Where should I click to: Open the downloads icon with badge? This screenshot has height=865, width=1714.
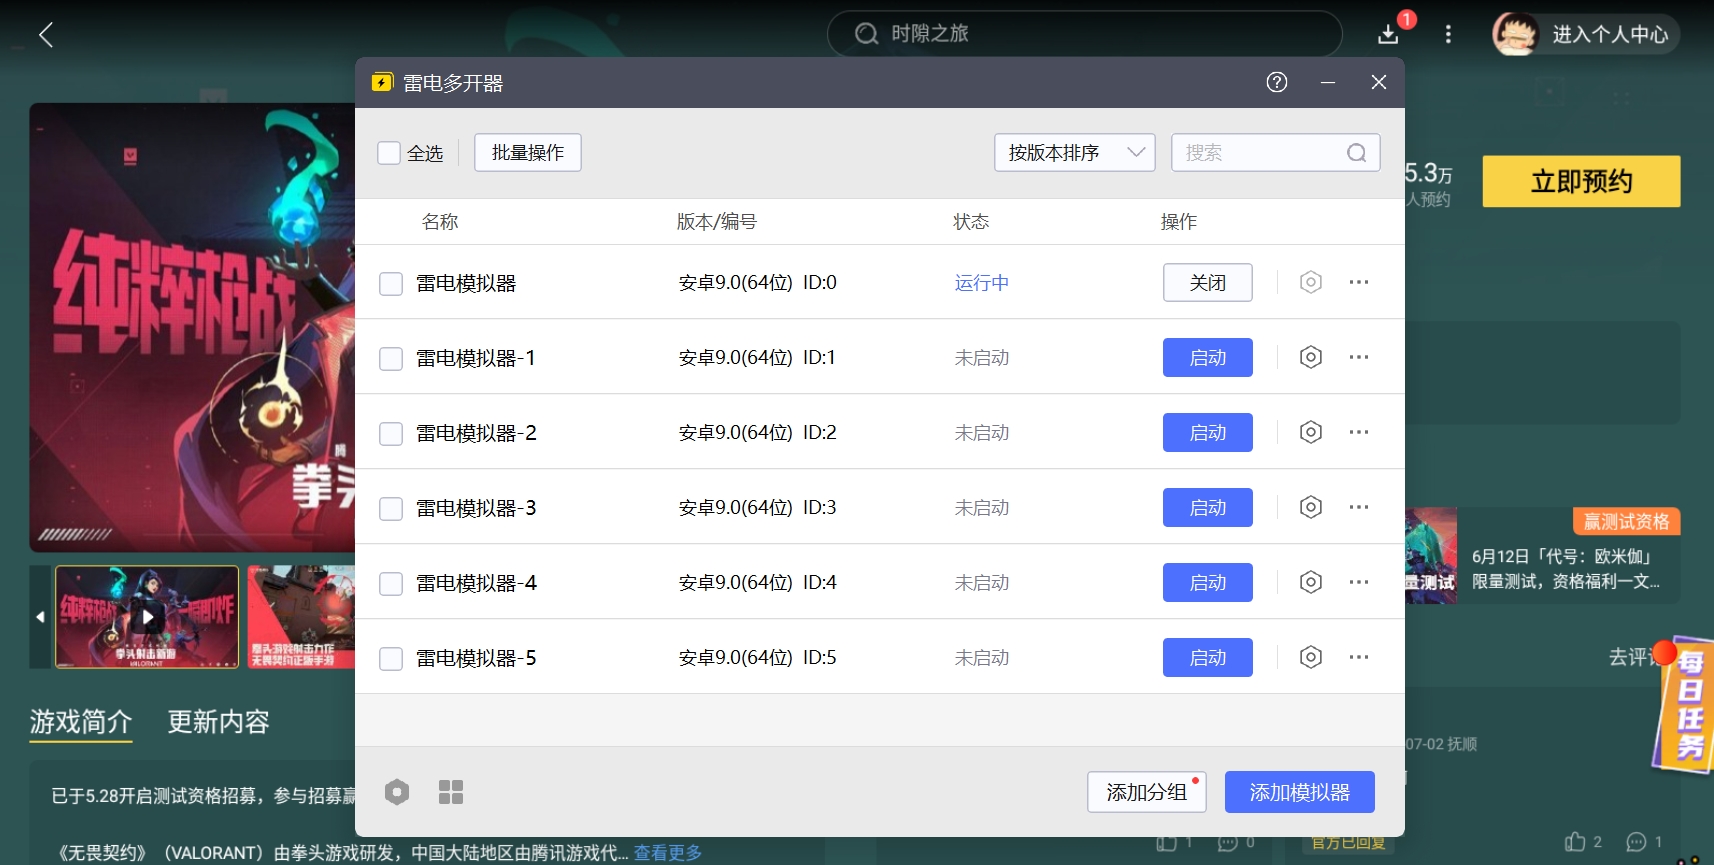[1388, 34]
